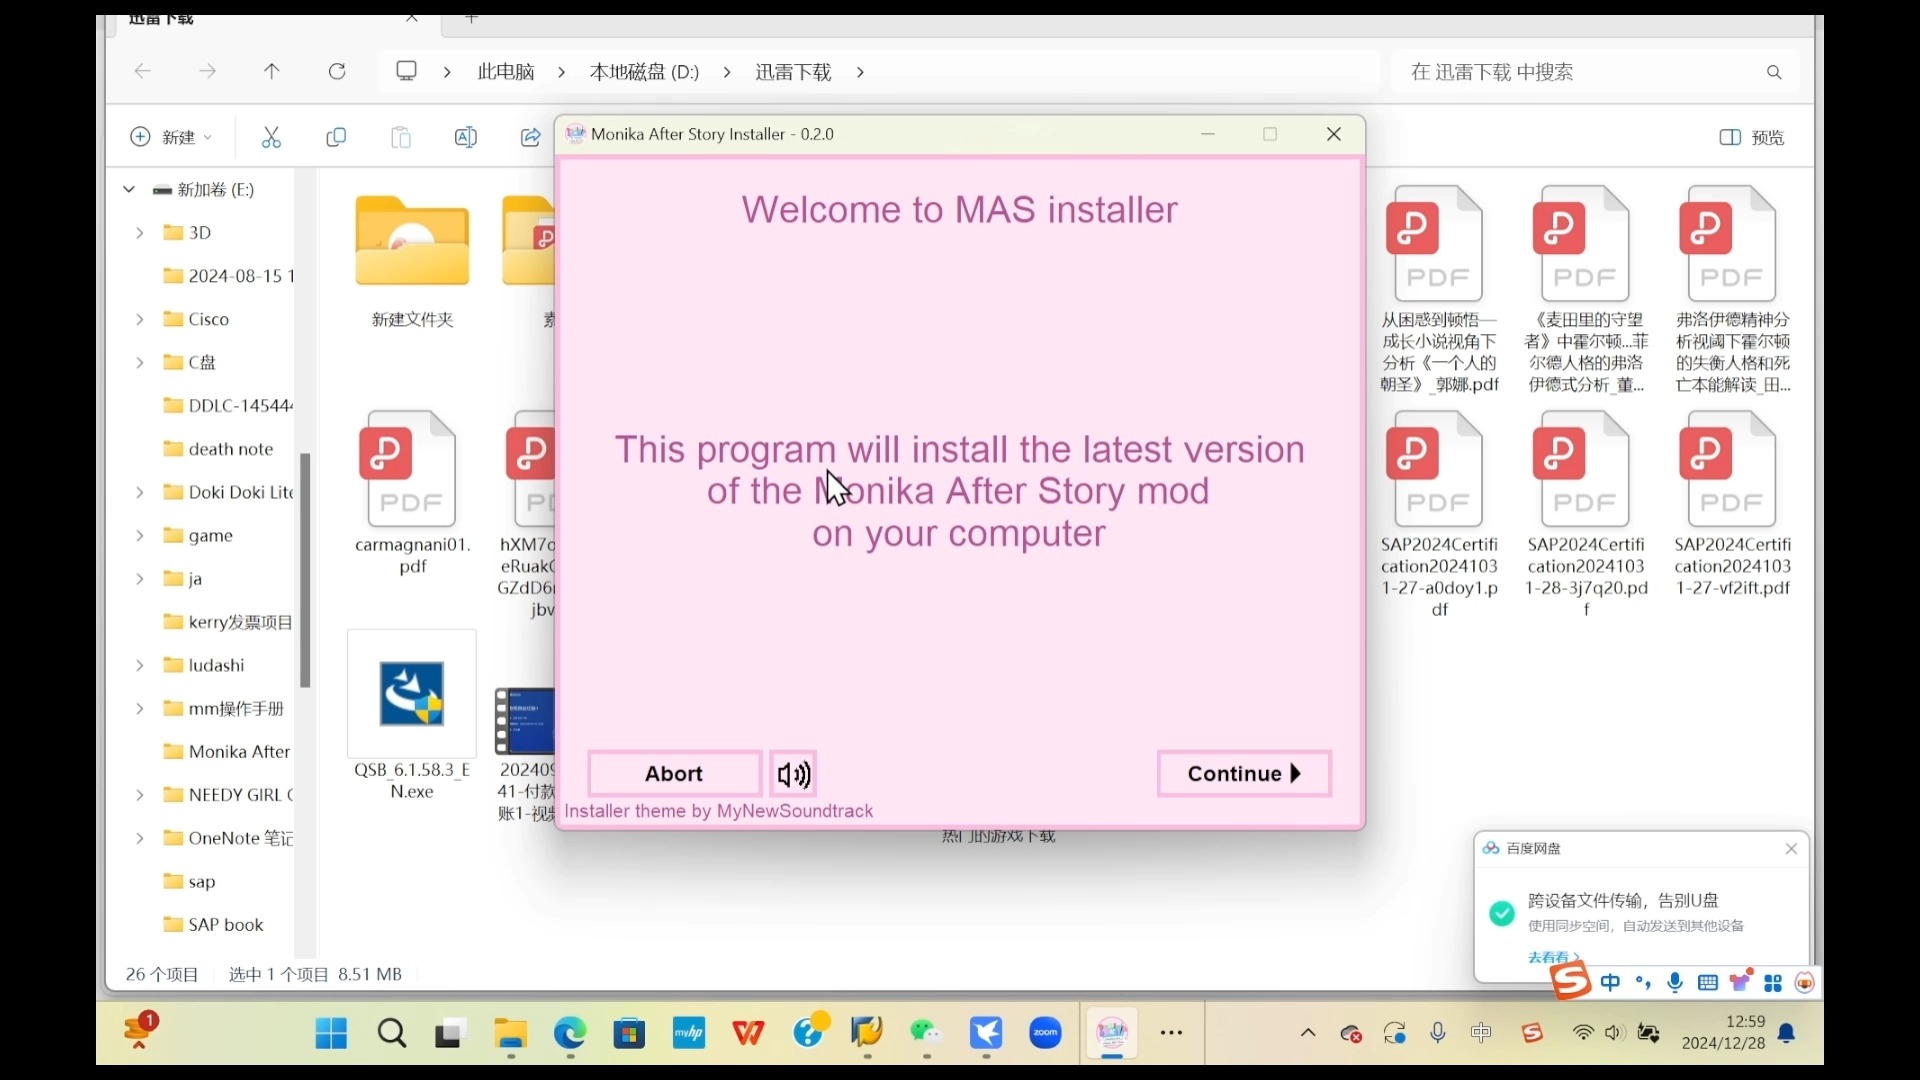Expand the game folder node
Image resolution: width=1920 pixels, height=1080 pixels.
tap(140, 536)
